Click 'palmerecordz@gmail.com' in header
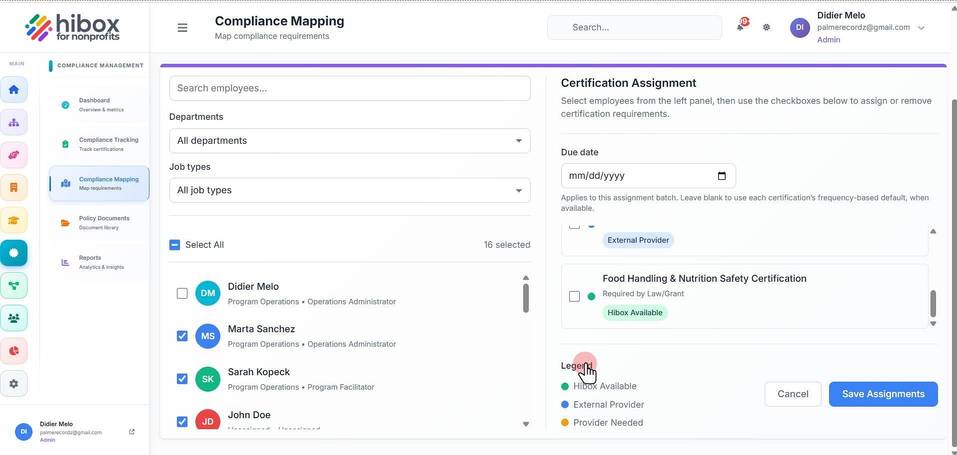The image size is (957, 455). [x=864, y=27]
